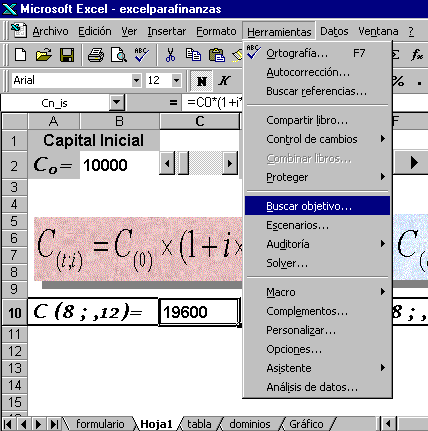Click the Excel logo in title bar

10,9
